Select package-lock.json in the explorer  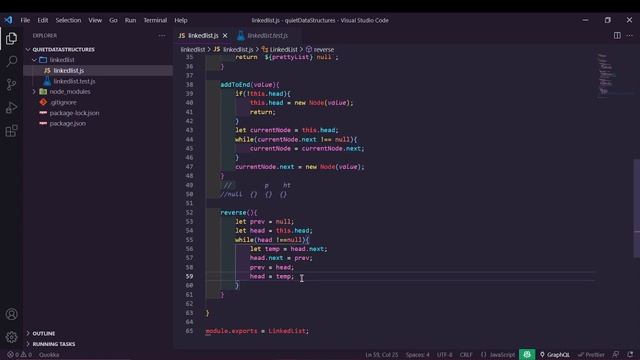point(74,113)
